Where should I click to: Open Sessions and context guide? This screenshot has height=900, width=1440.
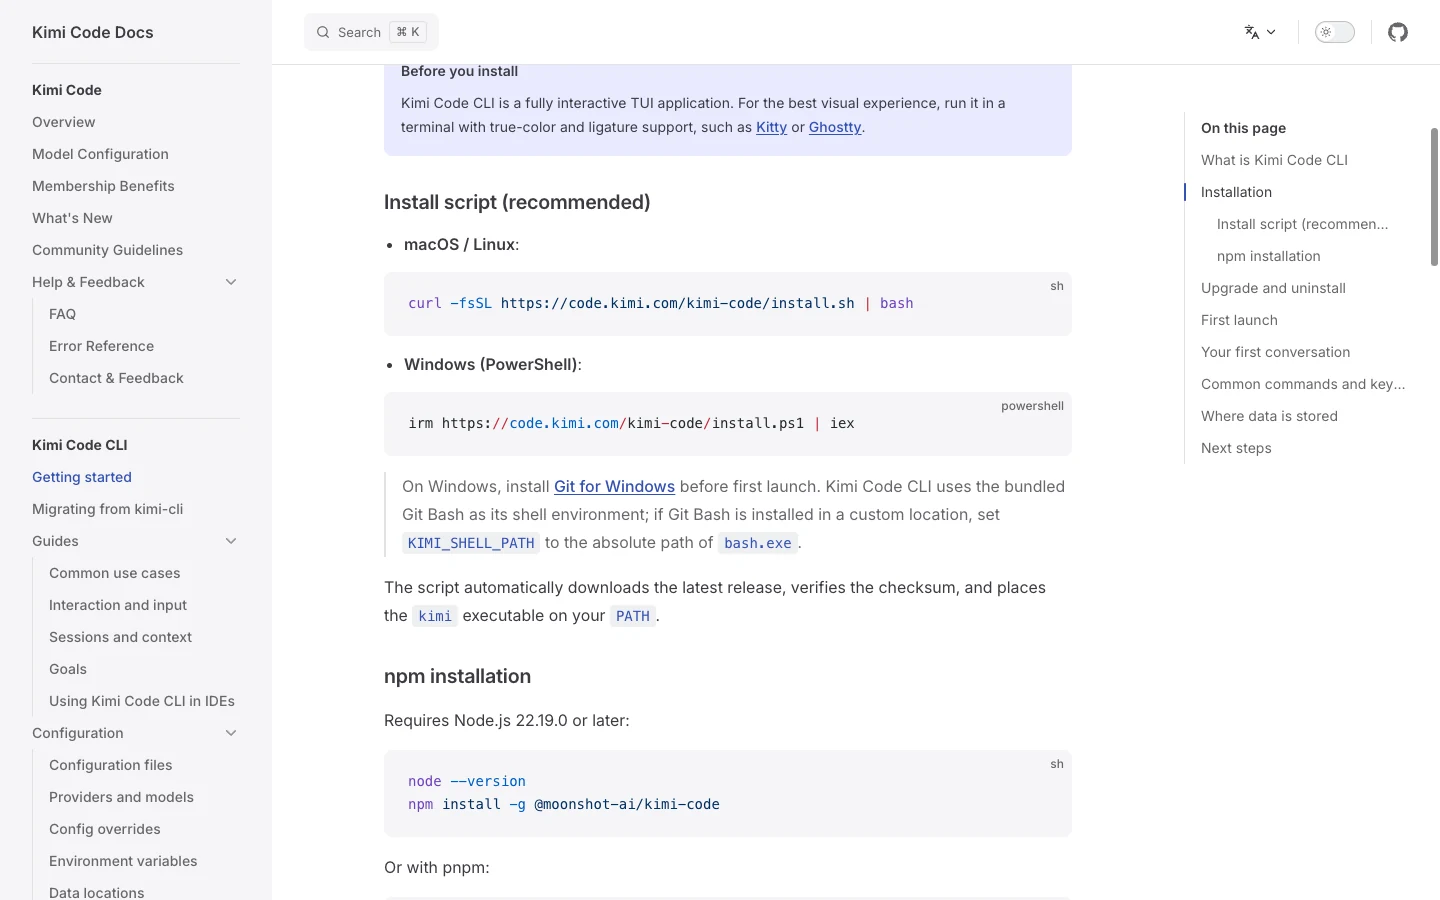120,637
